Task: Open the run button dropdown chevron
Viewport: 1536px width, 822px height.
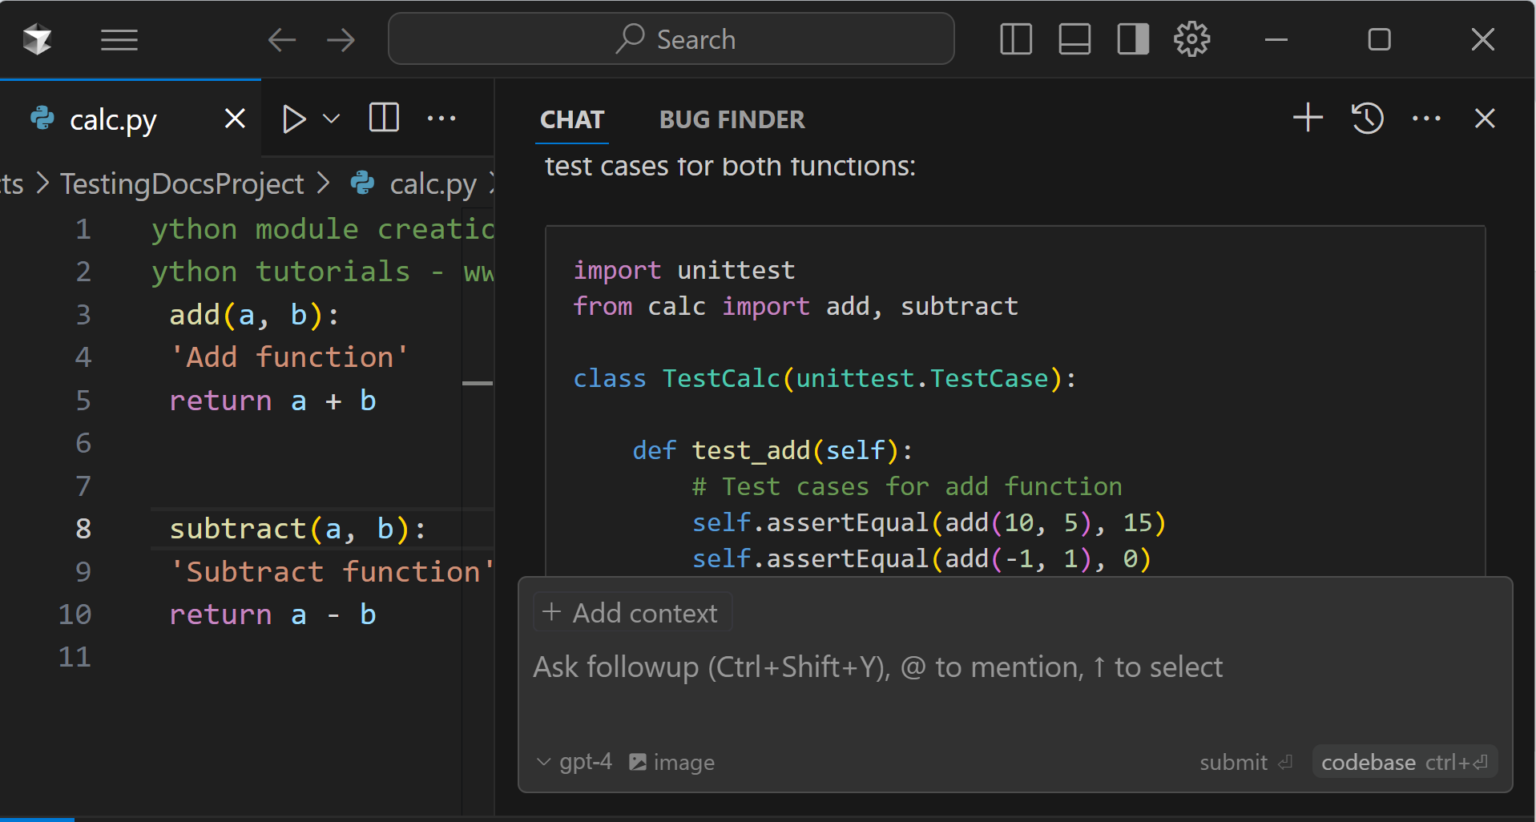Action: point(330,118)
